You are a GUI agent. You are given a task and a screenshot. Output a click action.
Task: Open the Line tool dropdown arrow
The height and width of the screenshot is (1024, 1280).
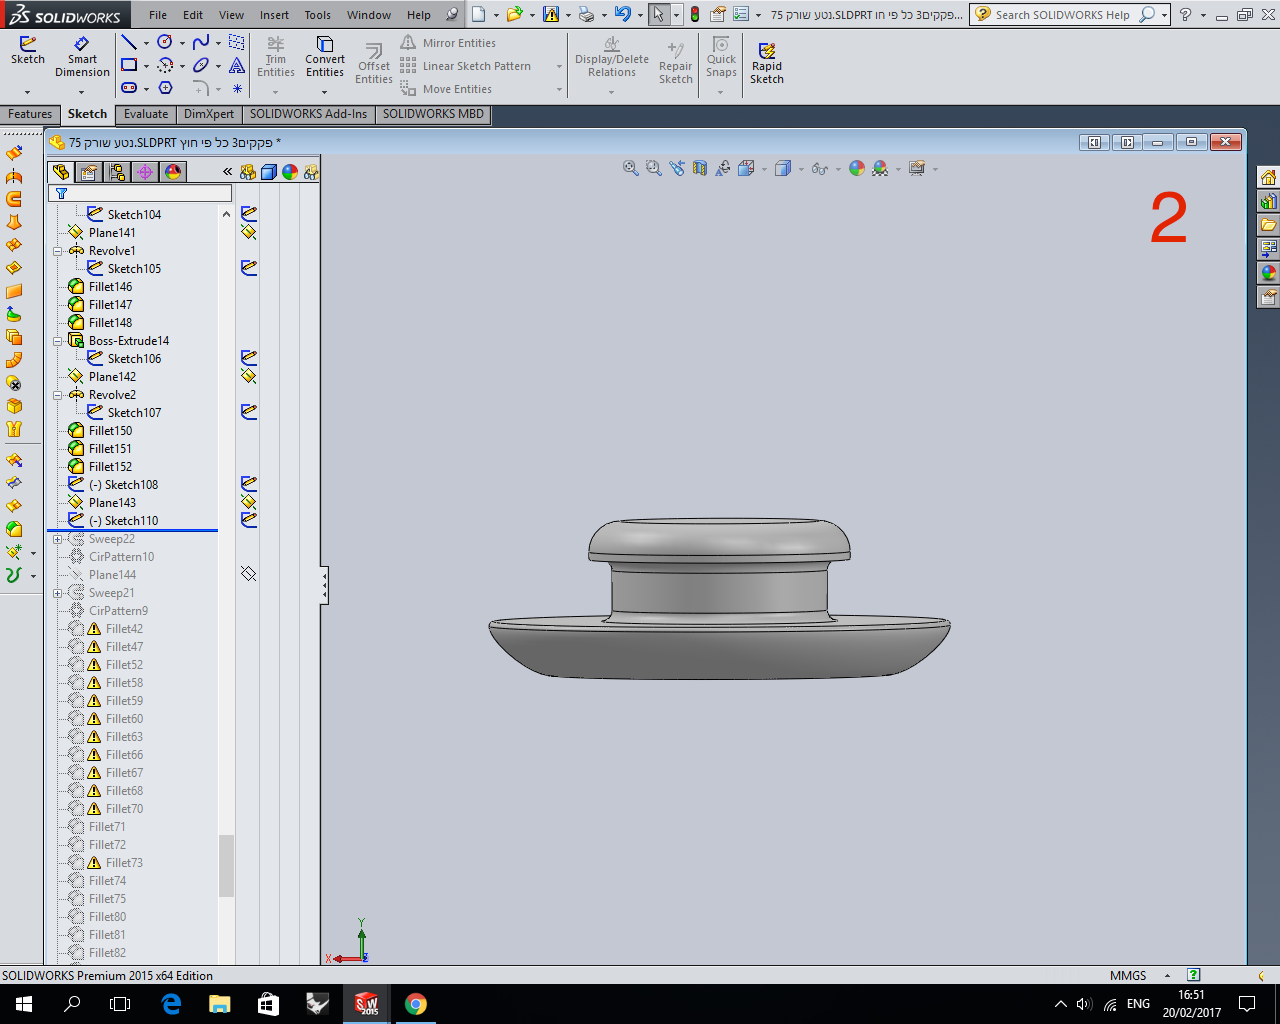pos(146,43)
